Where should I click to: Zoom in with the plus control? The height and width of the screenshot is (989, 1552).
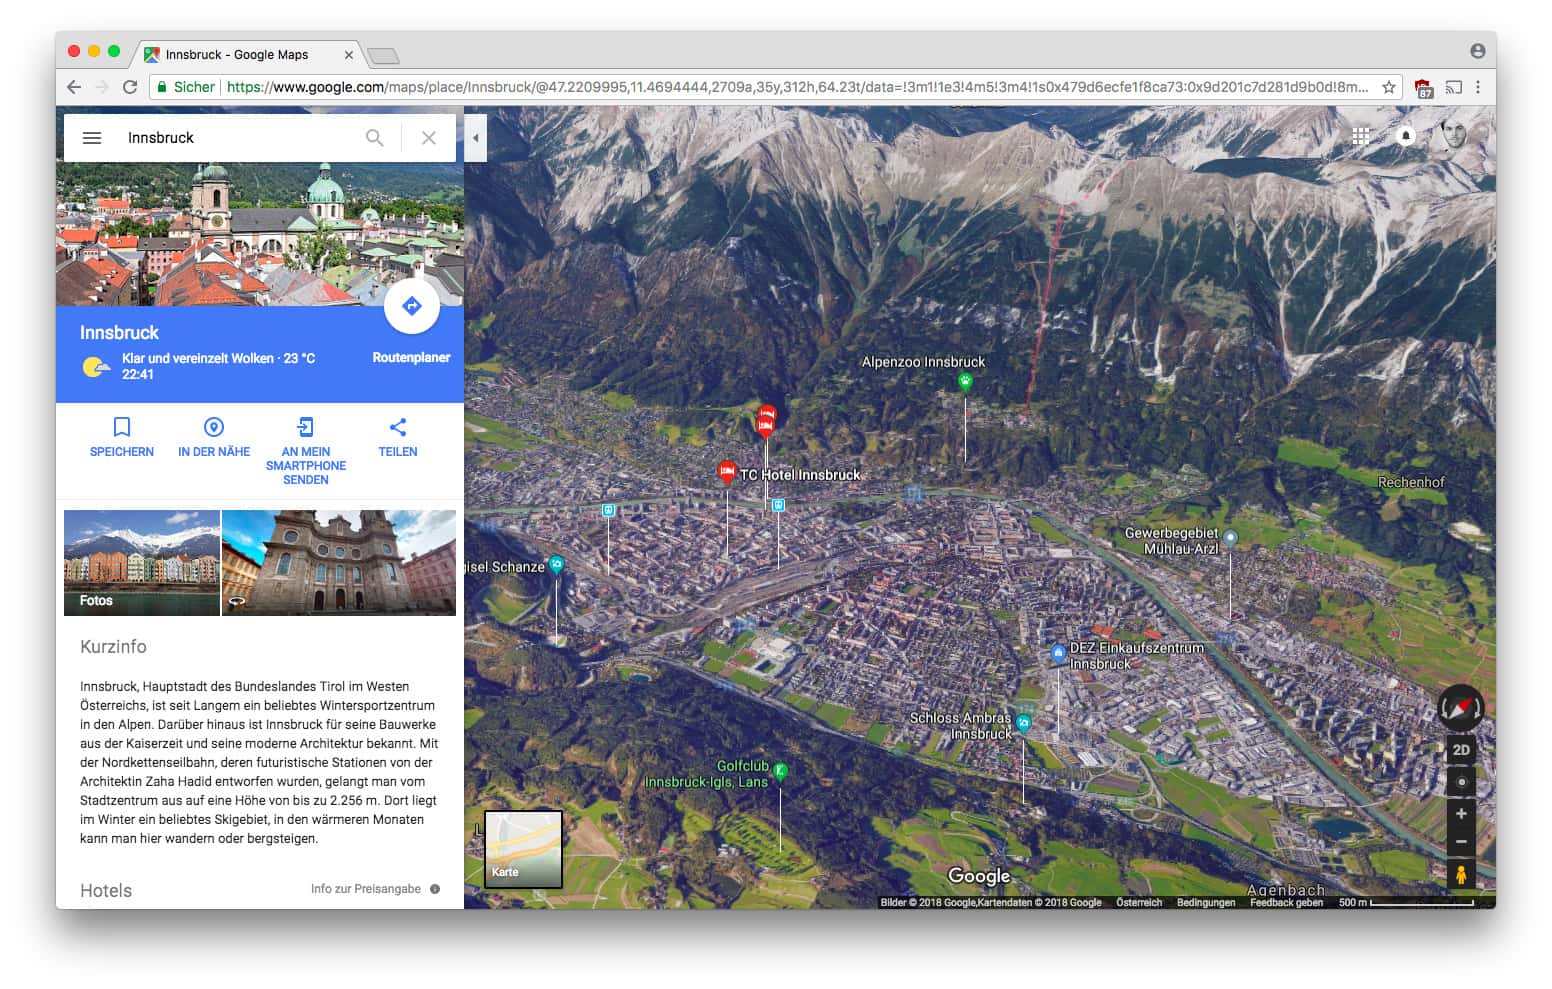pos(1461,814)
